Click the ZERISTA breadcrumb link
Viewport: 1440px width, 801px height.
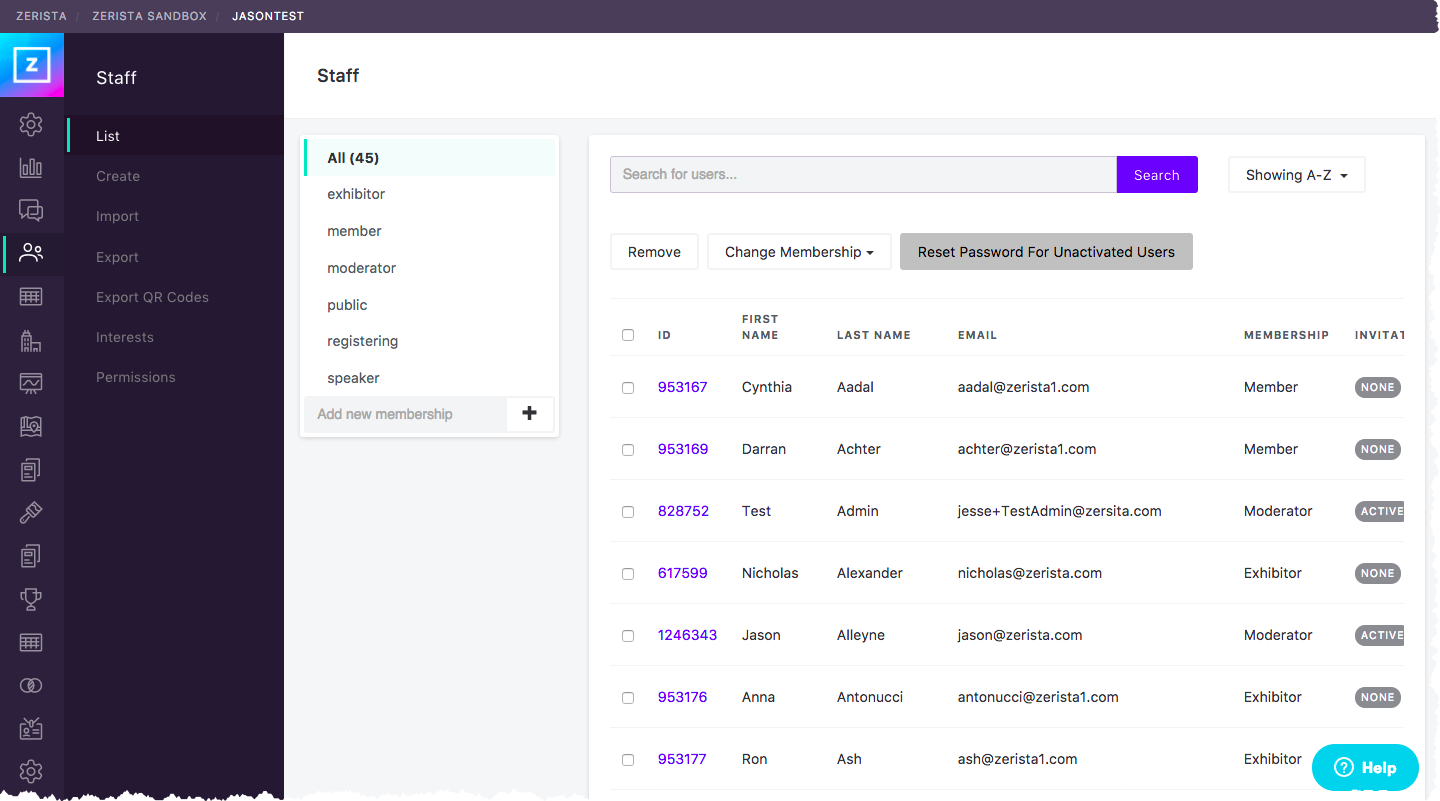tap(42, 16)
